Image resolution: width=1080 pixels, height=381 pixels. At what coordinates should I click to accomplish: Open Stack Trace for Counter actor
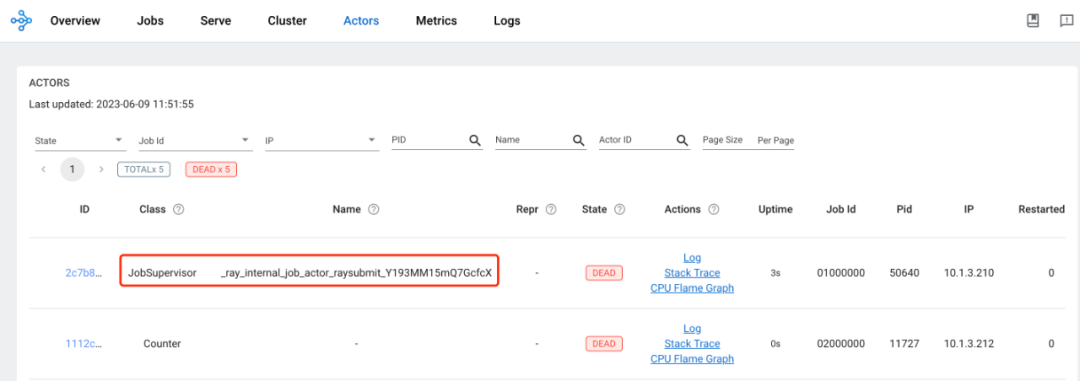click(692, 344)
